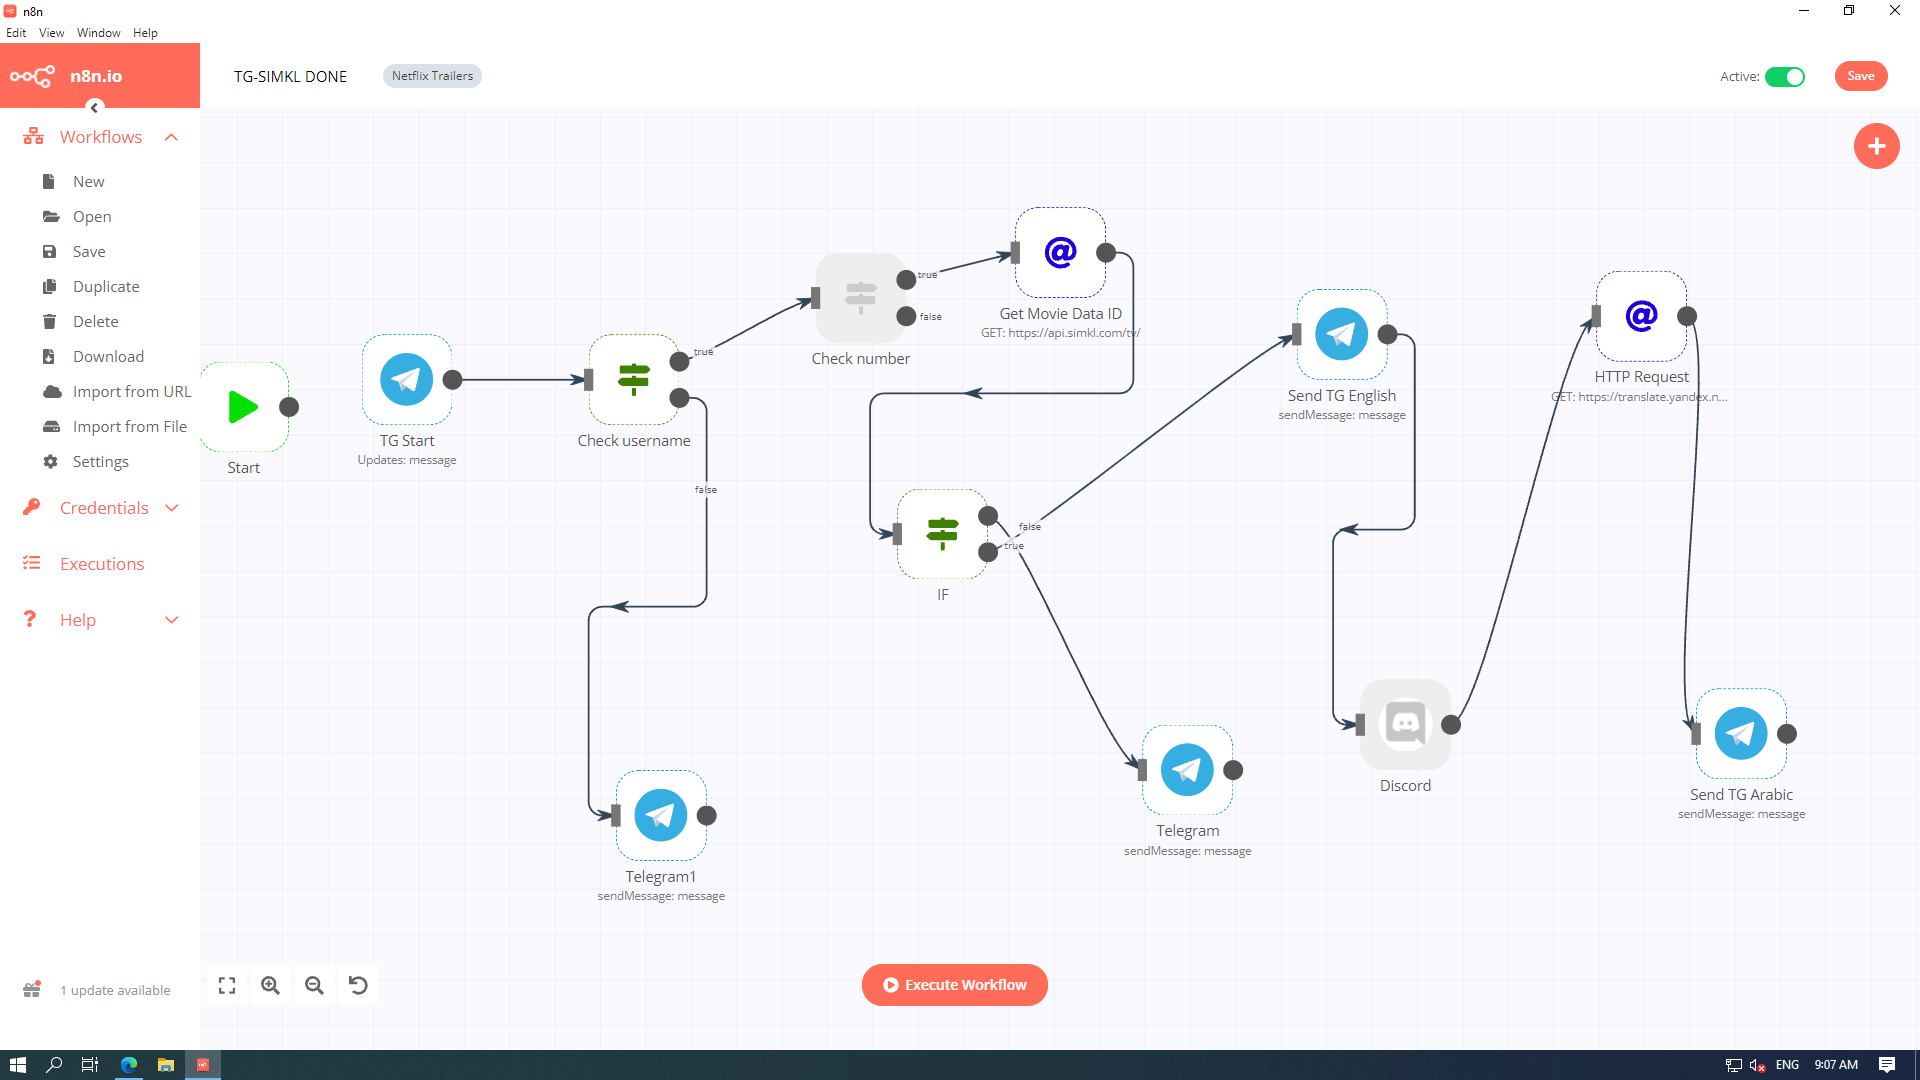Open the Window menu
Viewport: 1920px width, 1080px height.
coord(98,33)
